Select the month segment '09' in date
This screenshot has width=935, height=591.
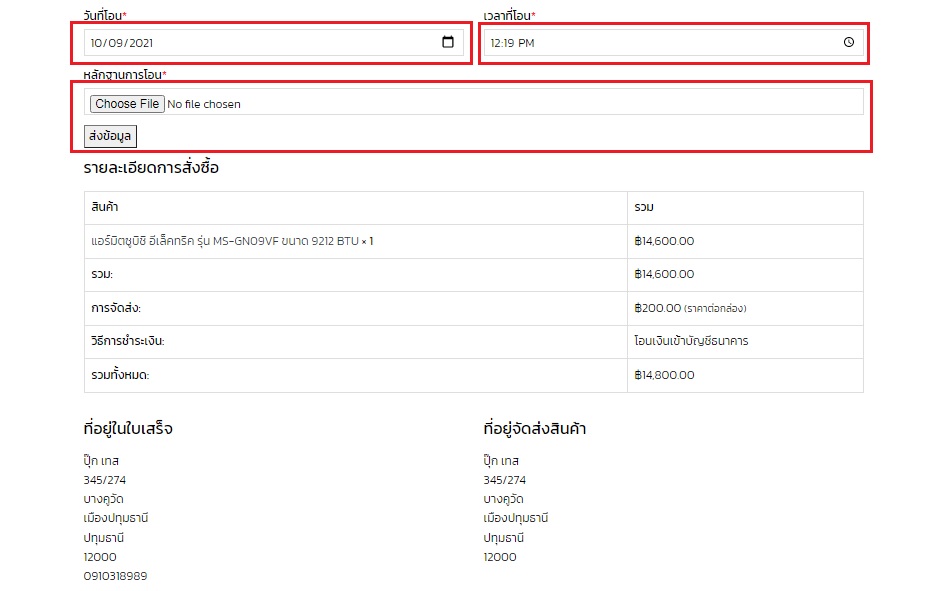118,43
